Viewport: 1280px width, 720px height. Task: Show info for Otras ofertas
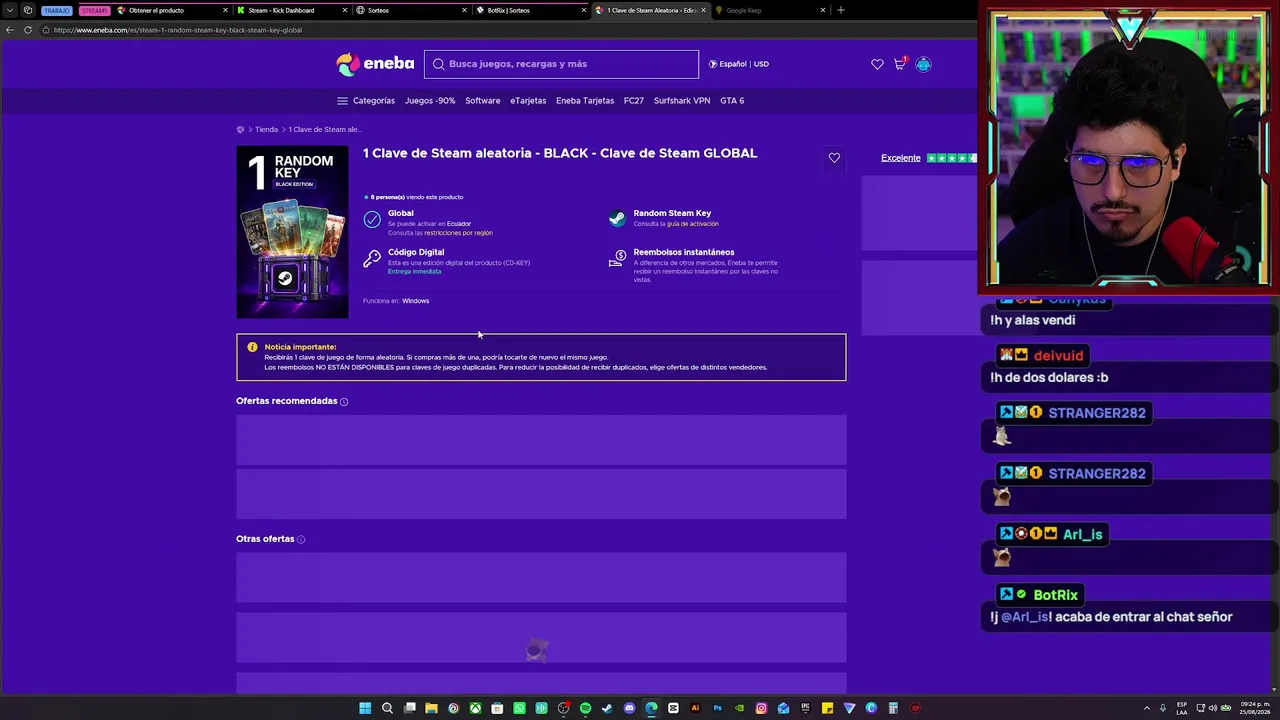coord(301,540)
